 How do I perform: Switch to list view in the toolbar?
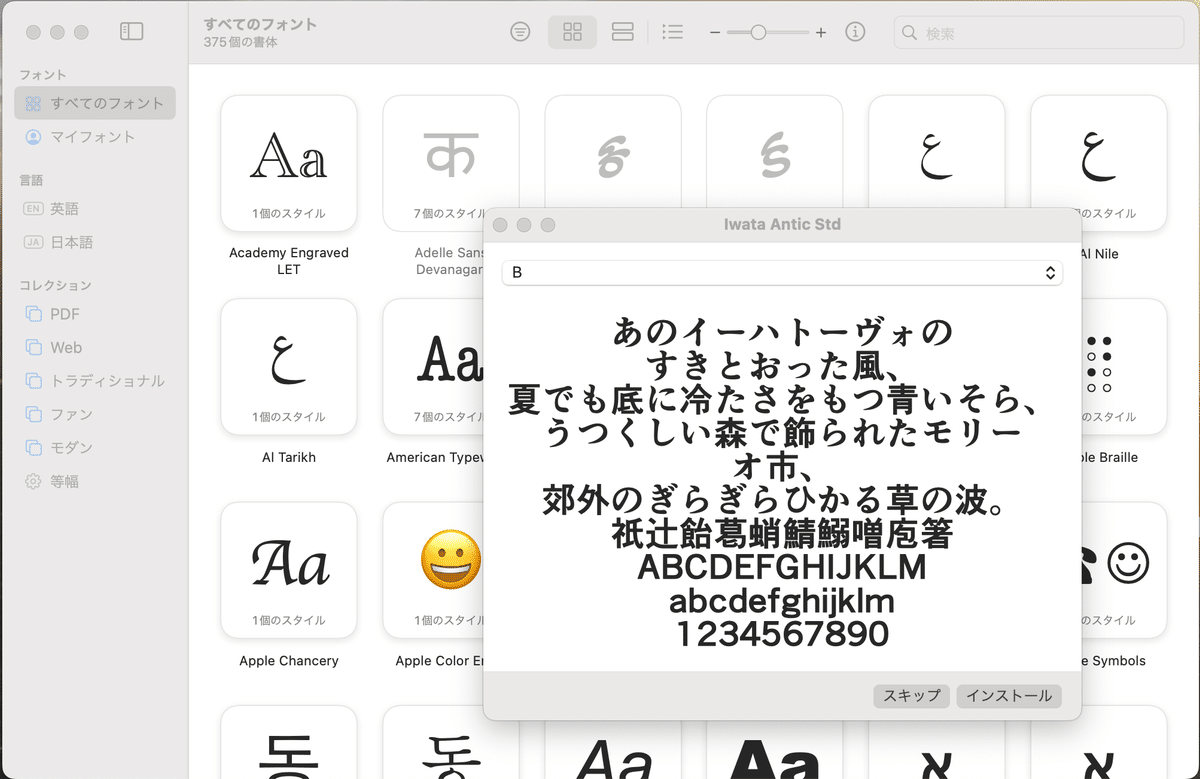pos(672,31)
